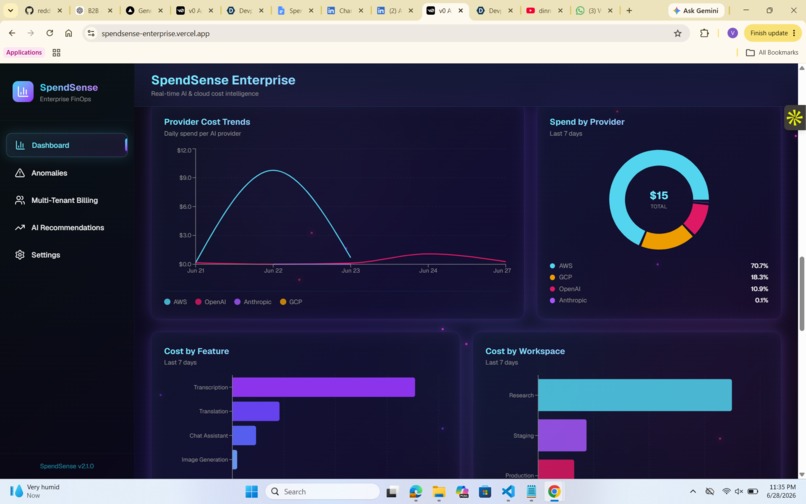The width and height of the screenshot is (806, 504).
Task: Click the browser home icon
Action: point(68,33)
